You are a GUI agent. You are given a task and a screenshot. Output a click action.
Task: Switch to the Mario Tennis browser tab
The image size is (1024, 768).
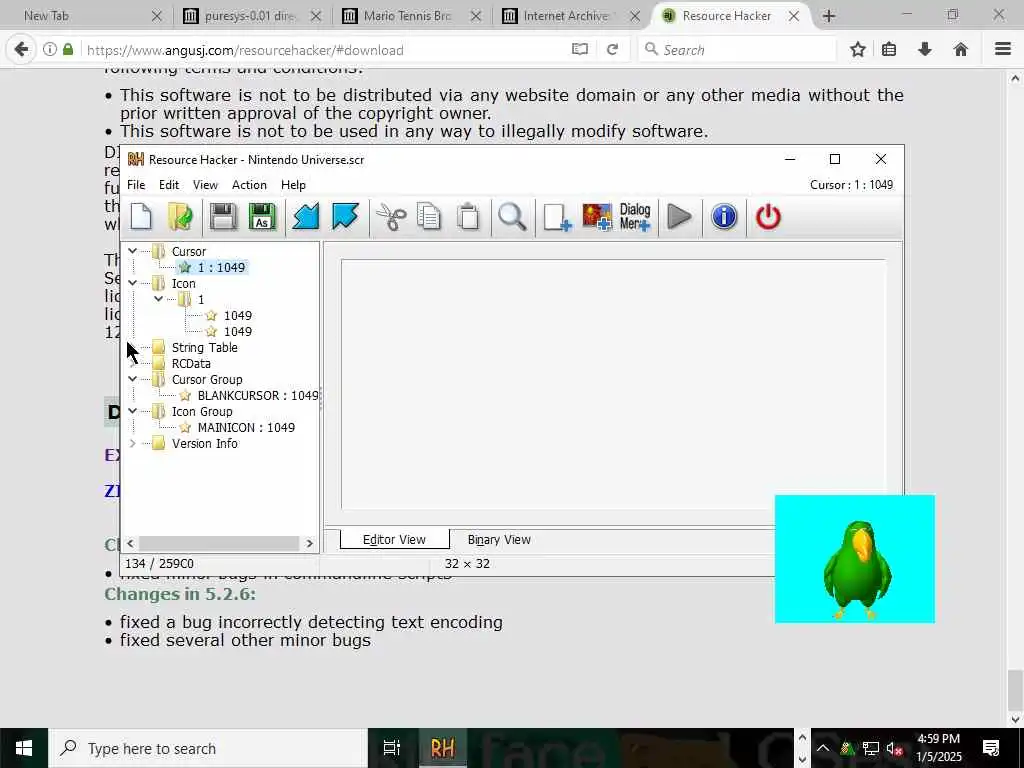click(x=412, y=16)
